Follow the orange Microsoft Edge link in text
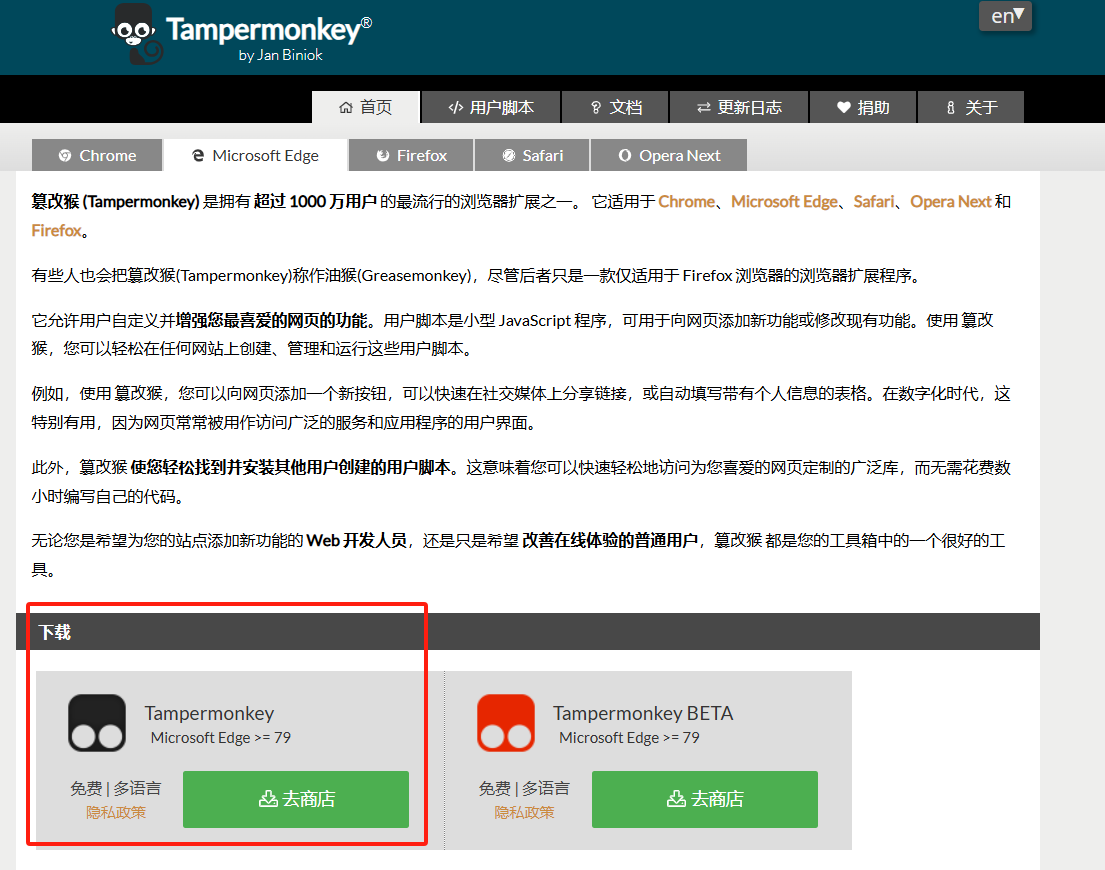Image resolution: width=1105 pixels, height=870 pixels. click(x=784, y=201)
